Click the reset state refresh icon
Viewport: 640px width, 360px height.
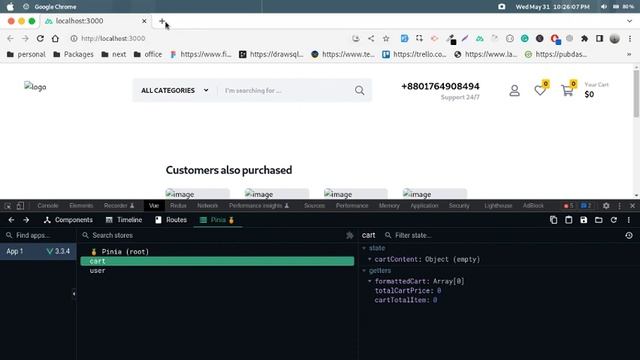pos(613,220)
